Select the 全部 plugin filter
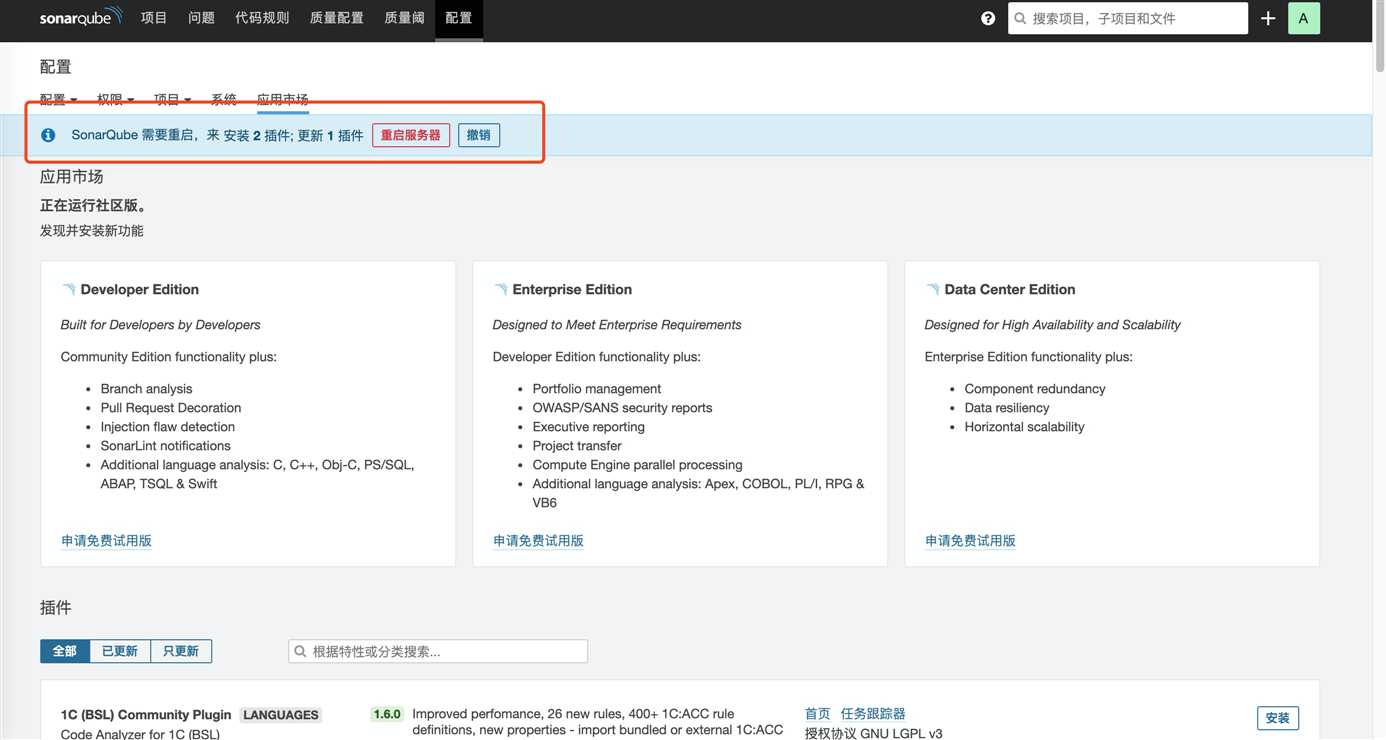This screenshot has width=1386, height=740. pos(65,651)
